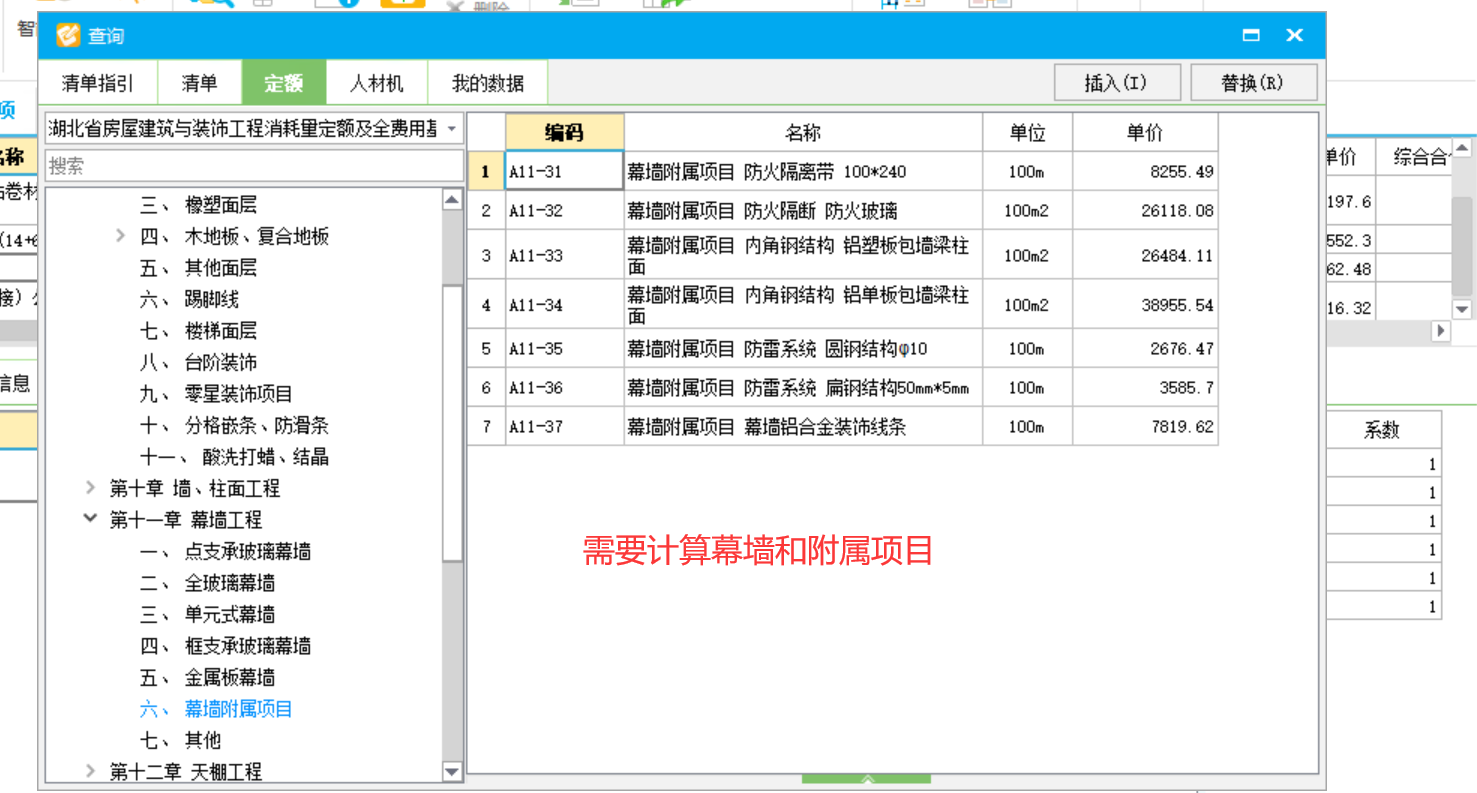The image size is (1477, 793).
Task: Click the price cell 26118.08
Action: (x=1145, y=211)
